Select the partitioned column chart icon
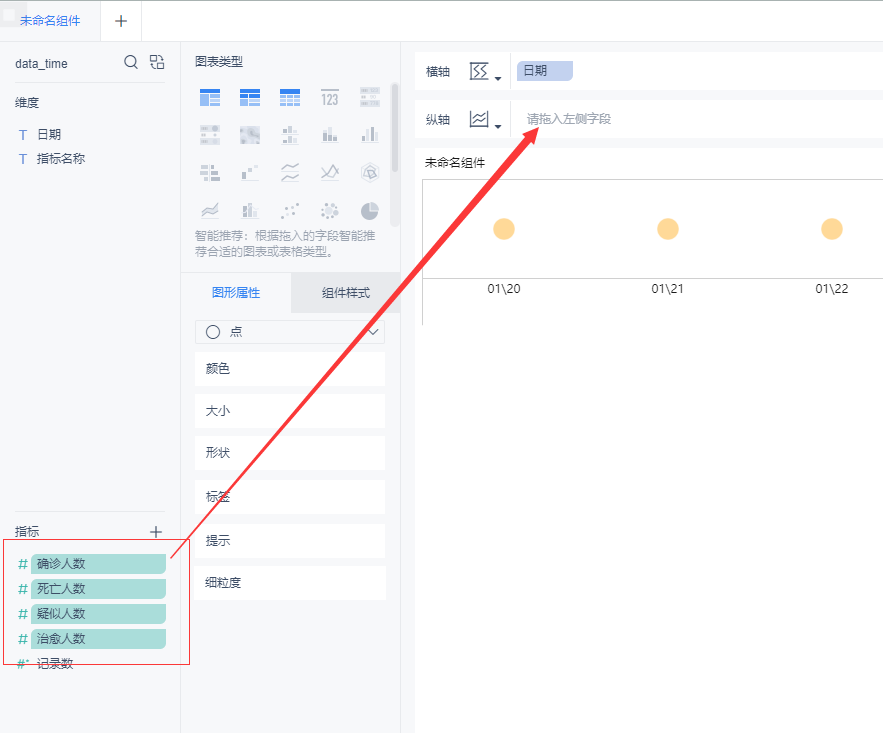 [290, 135]
